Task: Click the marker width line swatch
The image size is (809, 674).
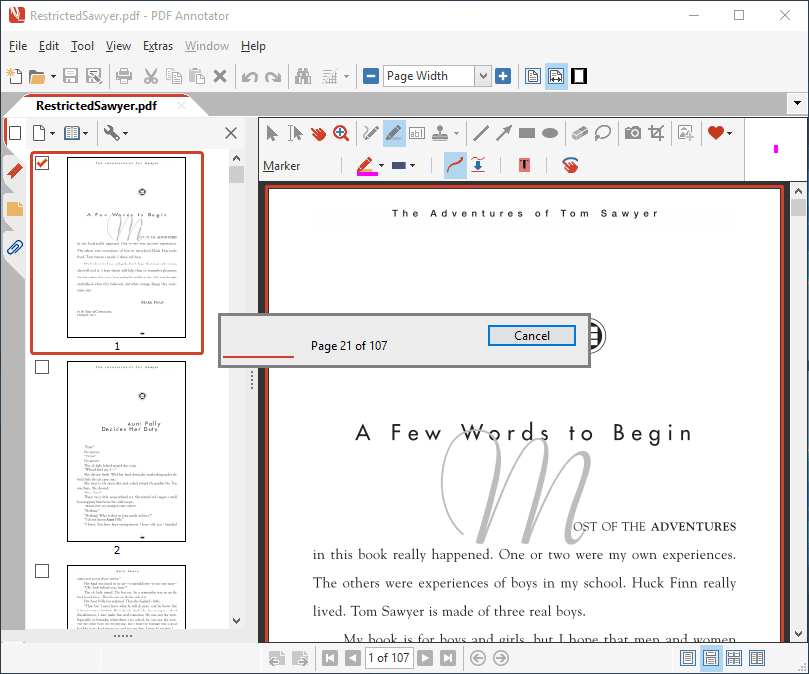Action: (399, 166)
